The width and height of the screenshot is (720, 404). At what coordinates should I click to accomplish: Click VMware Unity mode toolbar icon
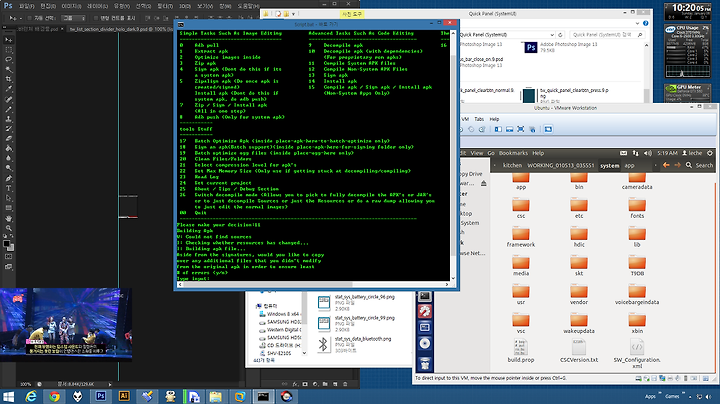tap(532, 129)
